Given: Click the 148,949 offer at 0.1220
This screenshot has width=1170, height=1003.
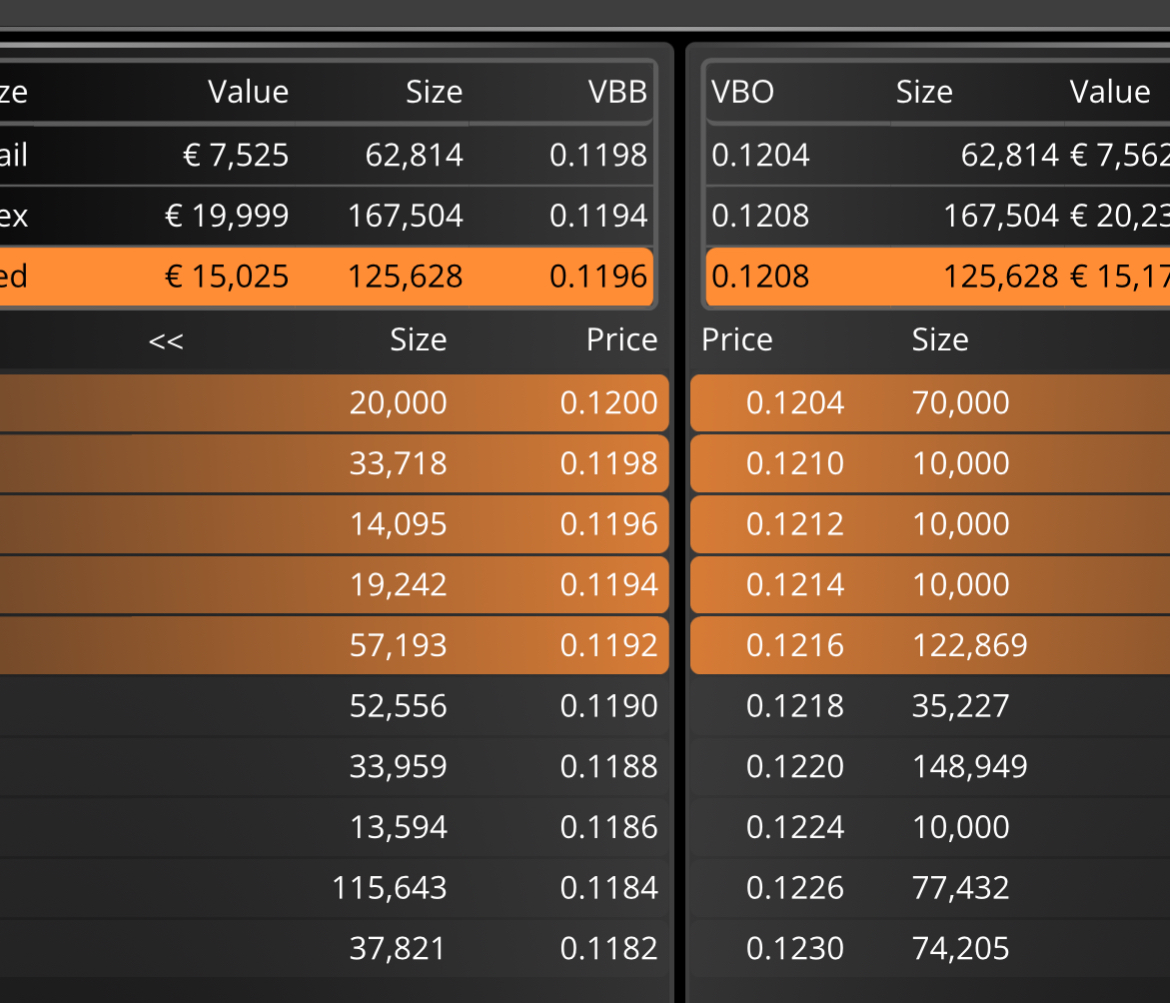Looking at the screenshot, I should pos(930,766).
